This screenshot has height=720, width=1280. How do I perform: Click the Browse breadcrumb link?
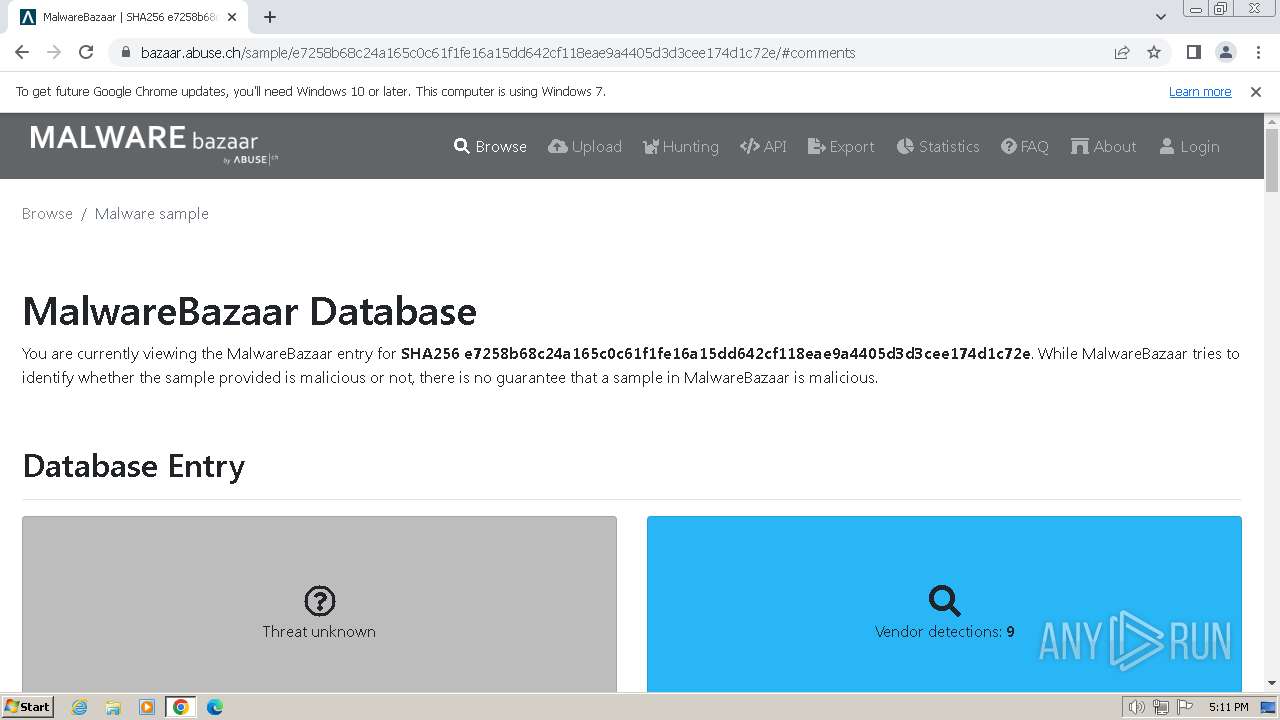point(47,213)
